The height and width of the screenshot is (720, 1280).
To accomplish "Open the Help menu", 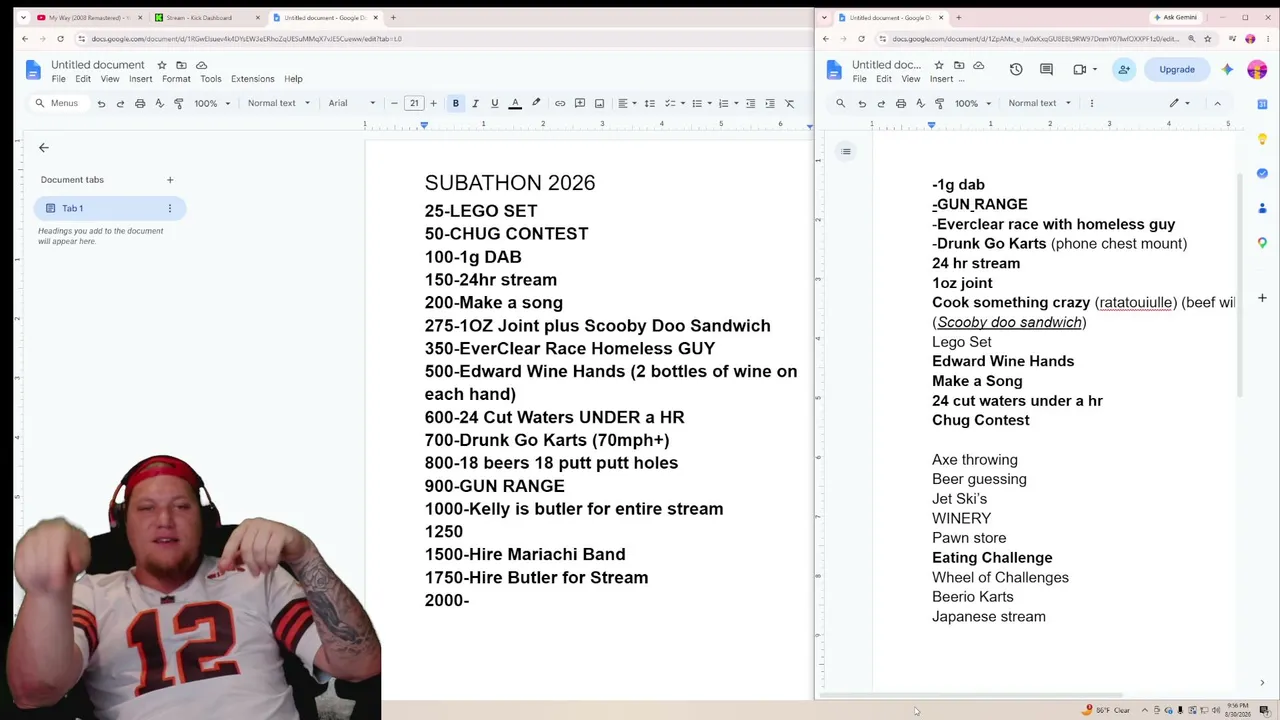I will click(x=293, y=79).
